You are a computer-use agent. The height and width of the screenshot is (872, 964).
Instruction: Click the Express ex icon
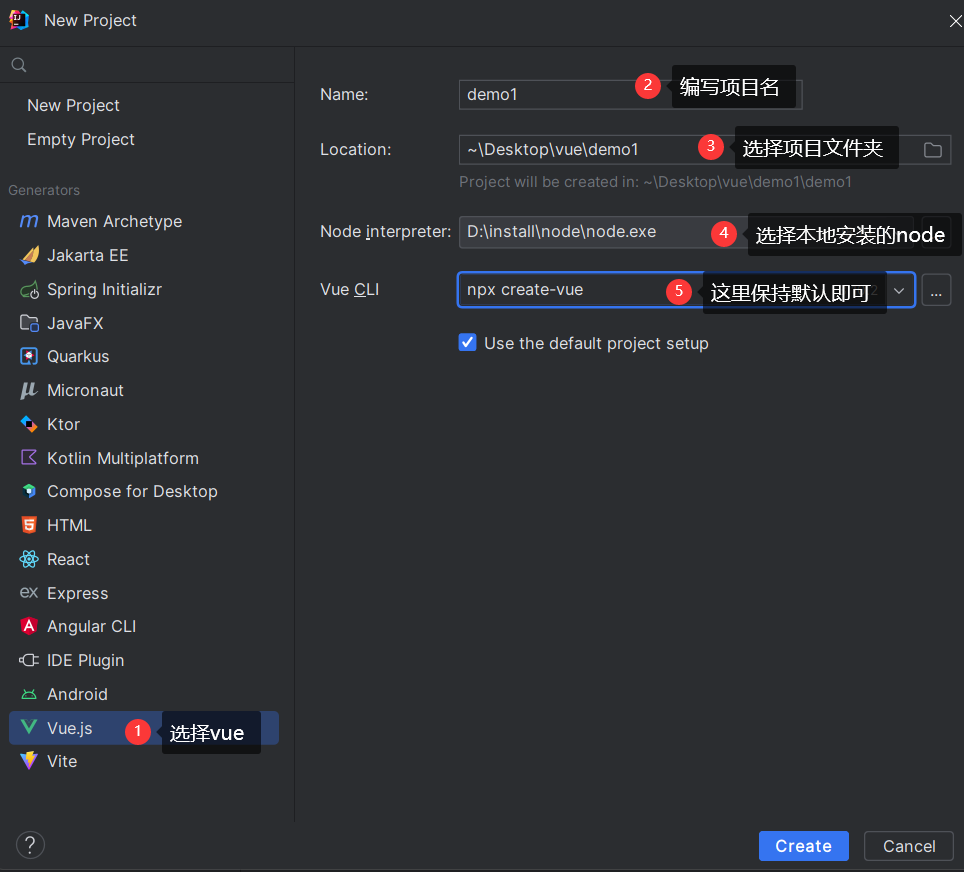pos(29,592)
